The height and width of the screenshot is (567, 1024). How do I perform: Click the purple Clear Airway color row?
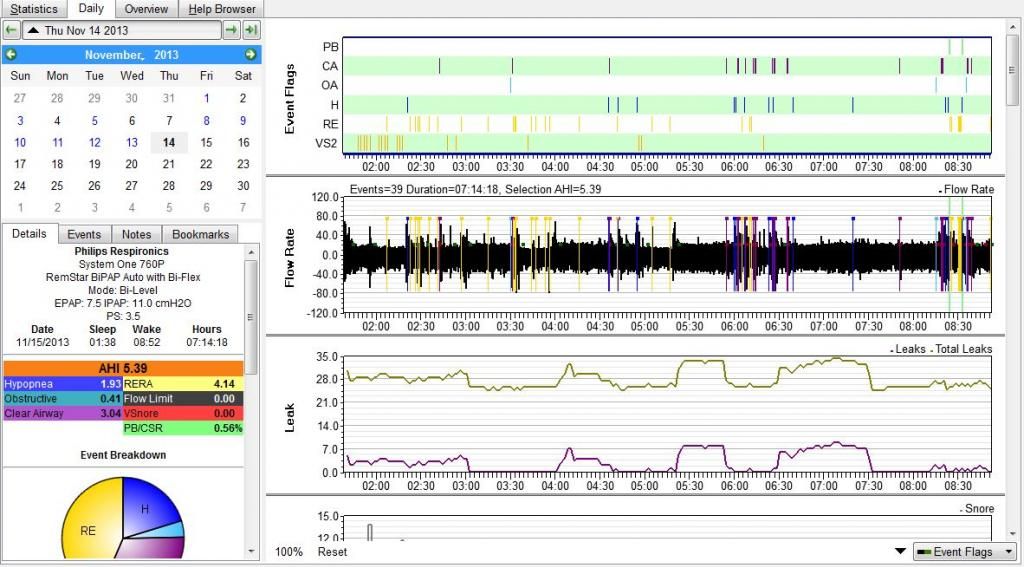point(62,413)
